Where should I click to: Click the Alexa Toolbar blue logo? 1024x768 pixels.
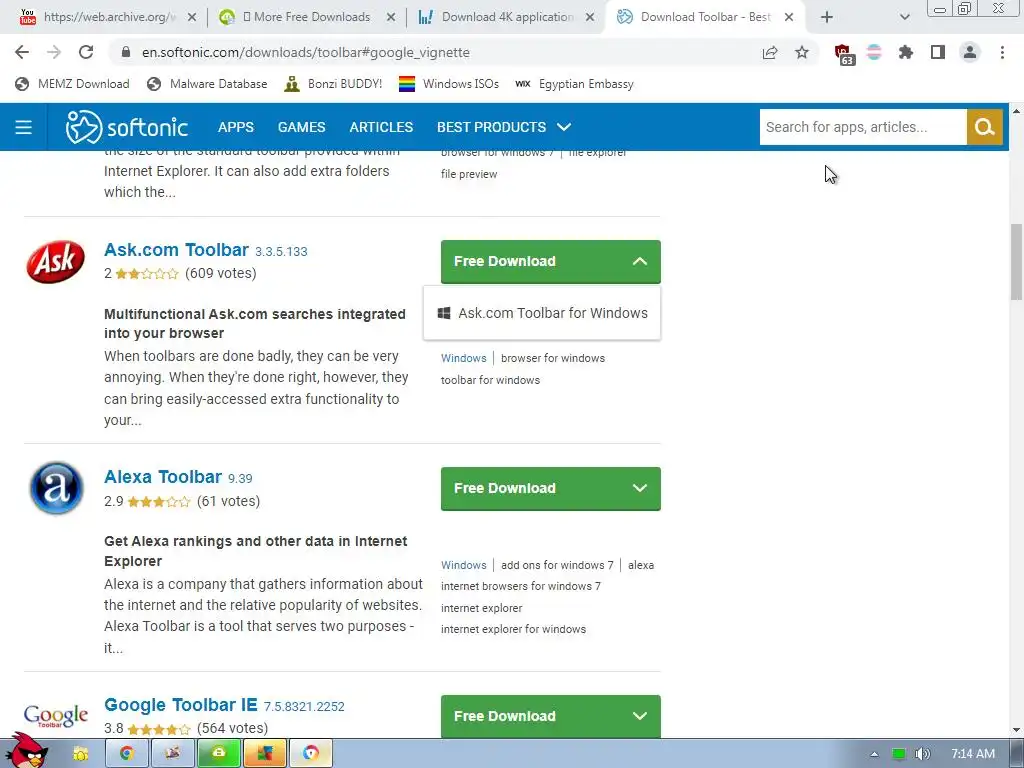point(56,488)
